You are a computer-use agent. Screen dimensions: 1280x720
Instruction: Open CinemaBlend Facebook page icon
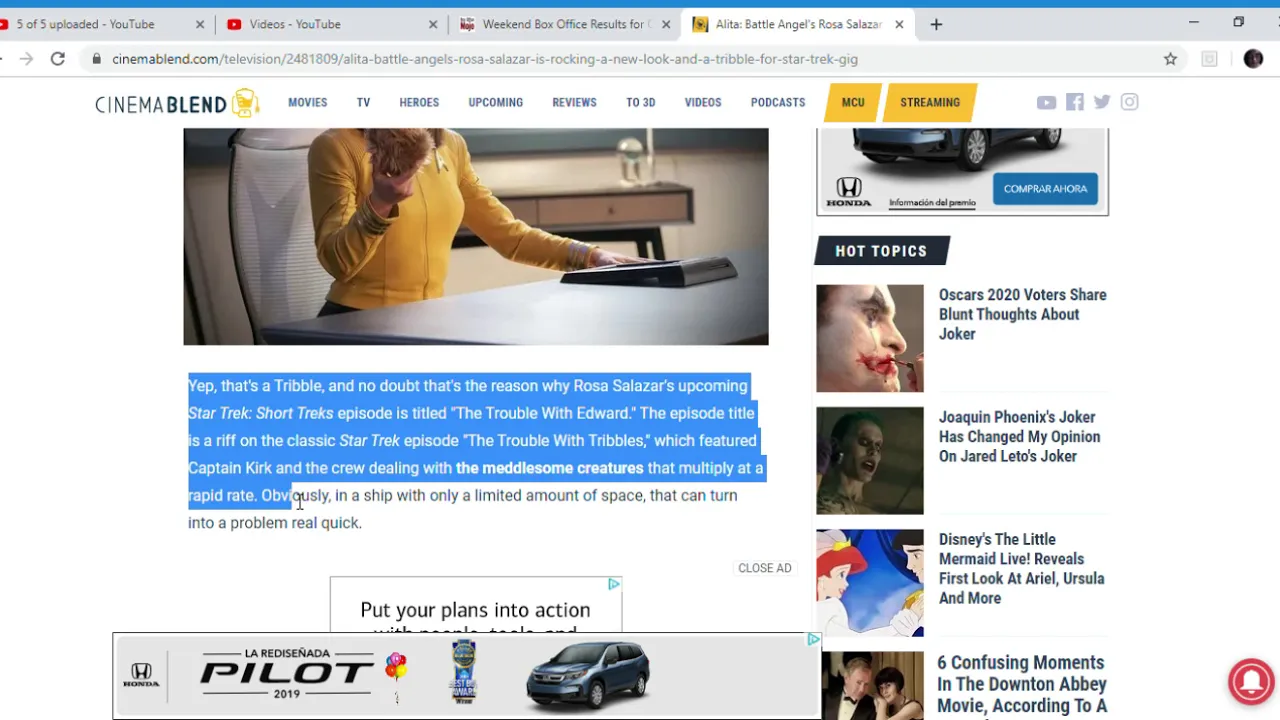tap(1075, 102)
